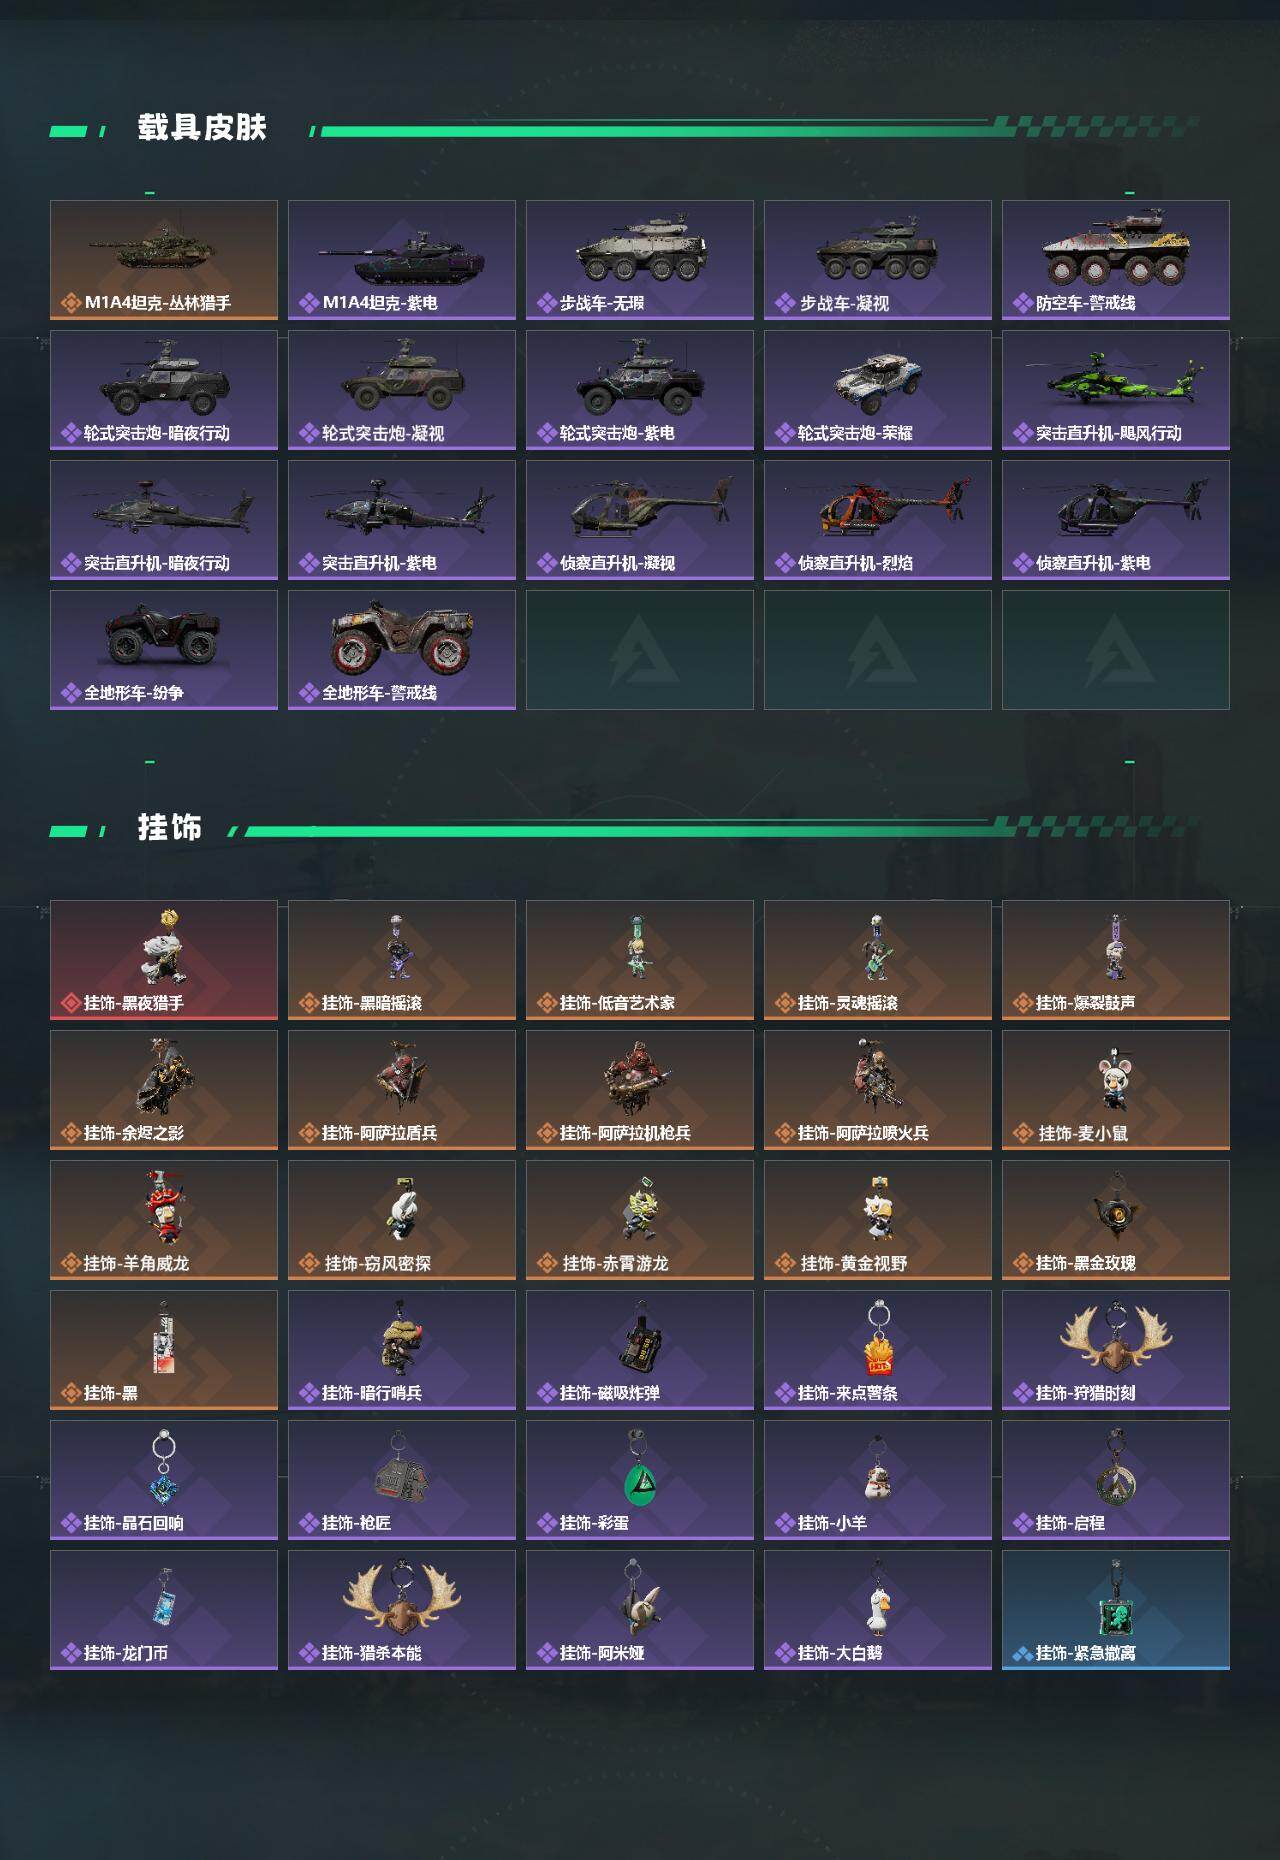Image resolution: width=1280 pixels, height=1860 pixels.
Task: Click the 挂饰 section header
Action: [x=170, y=828]
